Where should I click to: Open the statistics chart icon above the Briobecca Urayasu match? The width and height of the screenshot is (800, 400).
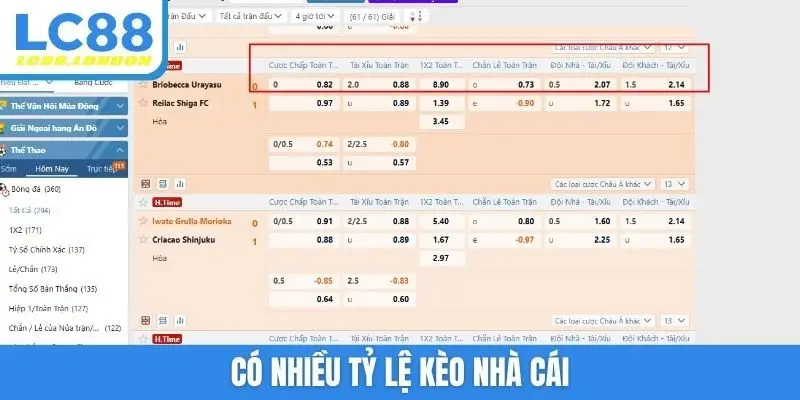[x=180, y=47]
